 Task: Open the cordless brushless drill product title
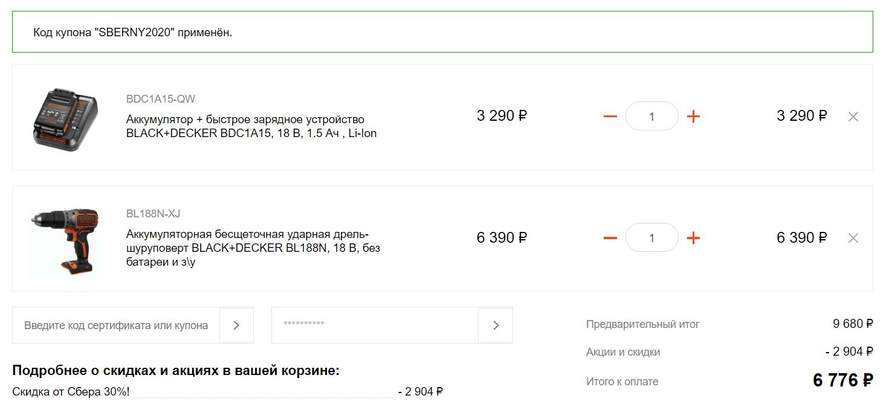click(x=253, y=248)
